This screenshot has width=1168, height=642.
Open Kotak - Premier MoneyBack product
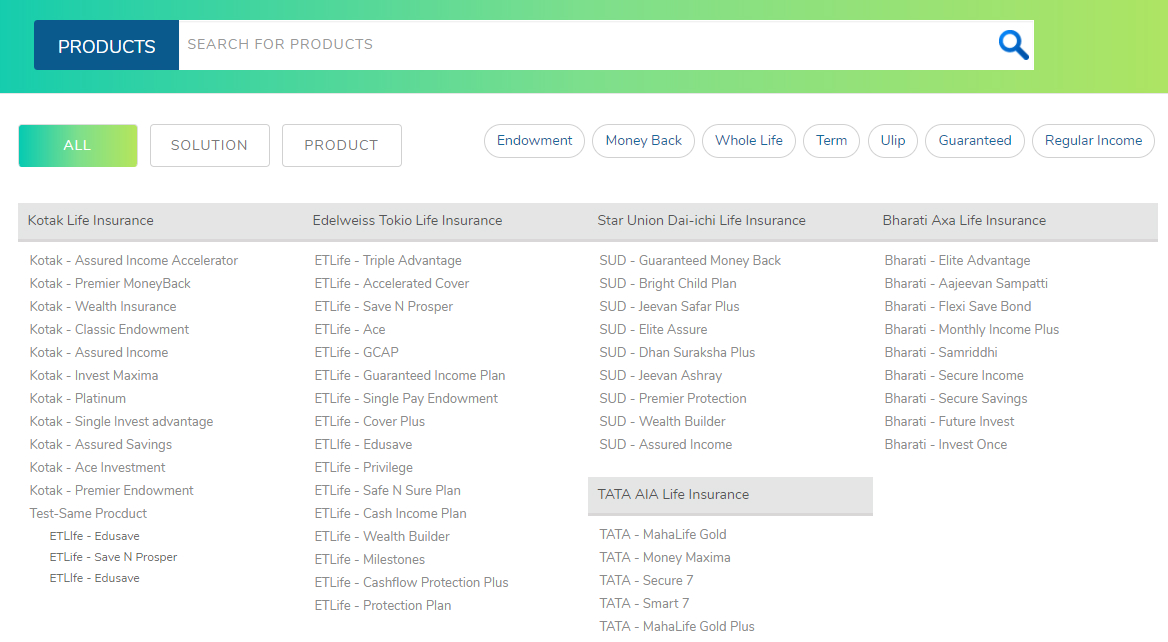(110, 284)
